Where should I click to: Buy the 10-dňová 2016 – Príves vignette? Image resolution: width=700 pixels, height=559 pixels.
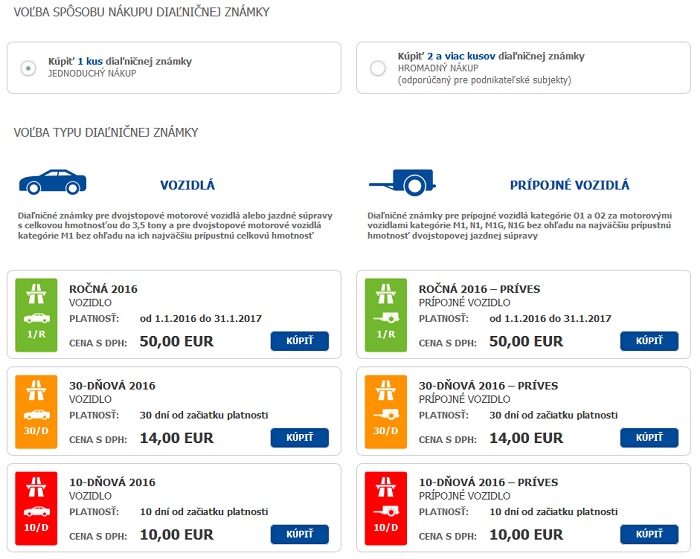tap(649, 534)
